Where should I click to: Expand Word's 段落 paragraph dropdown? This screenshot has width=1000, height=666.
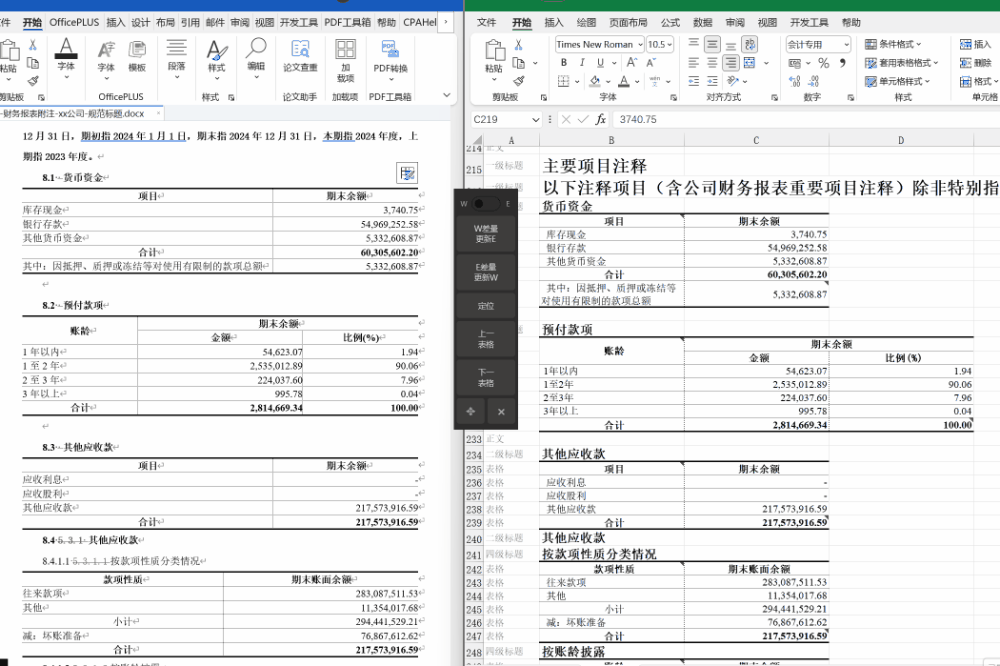(x=177, y=78)
